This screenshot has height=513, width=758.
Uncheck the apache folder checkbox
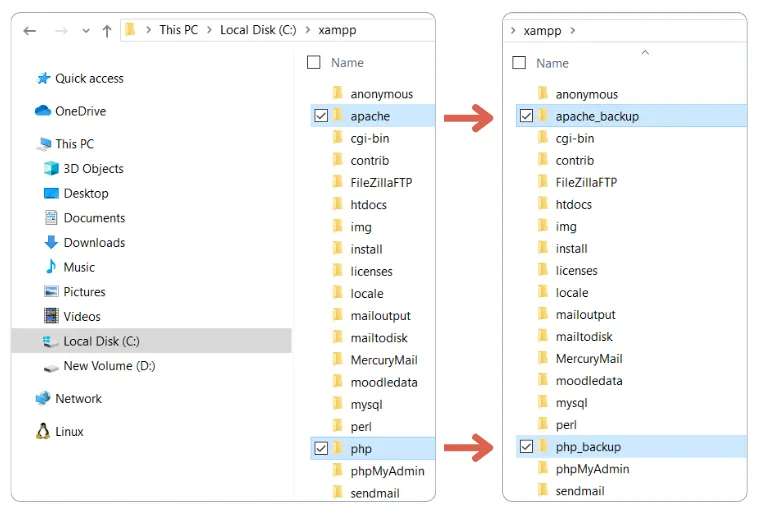pyautogui.click(x=321, y=116)
